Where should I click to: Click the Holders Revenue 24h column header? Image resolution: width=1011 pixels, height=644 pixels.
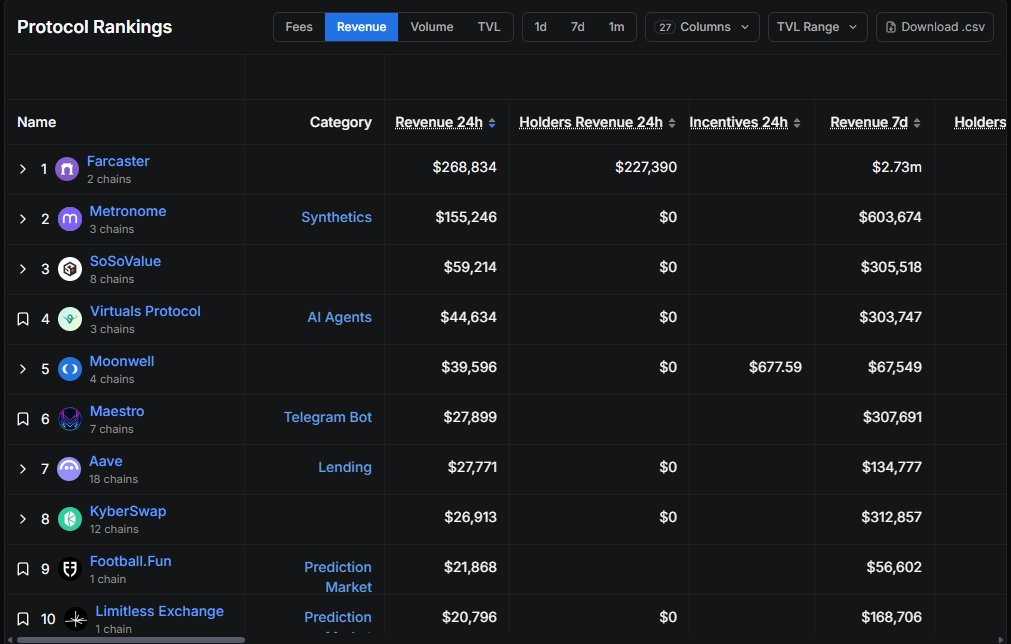tap(591, 122)
